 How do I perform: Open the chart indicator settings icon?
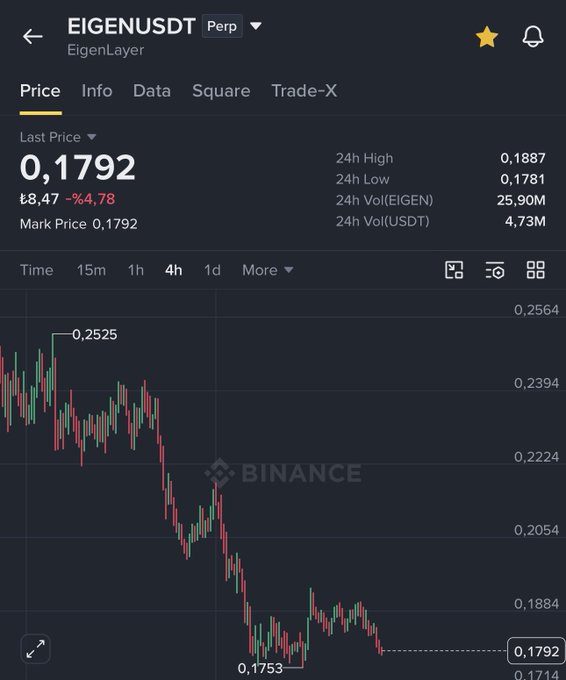tap(494, 270)
